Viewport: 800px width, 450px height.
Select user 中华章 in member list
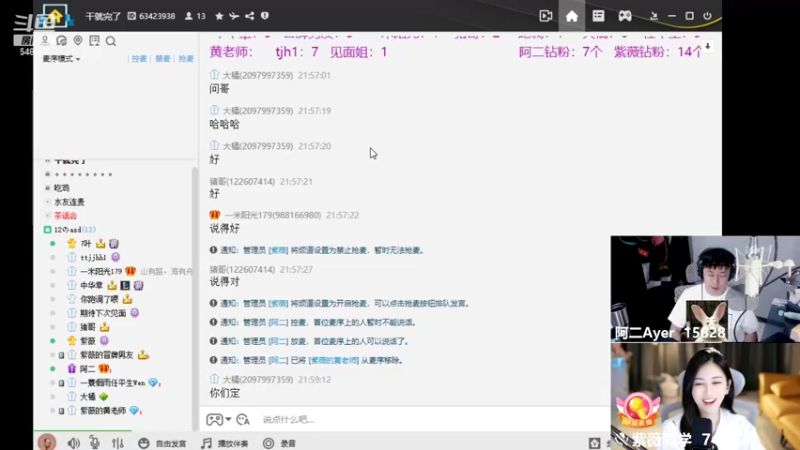[91, 285]
